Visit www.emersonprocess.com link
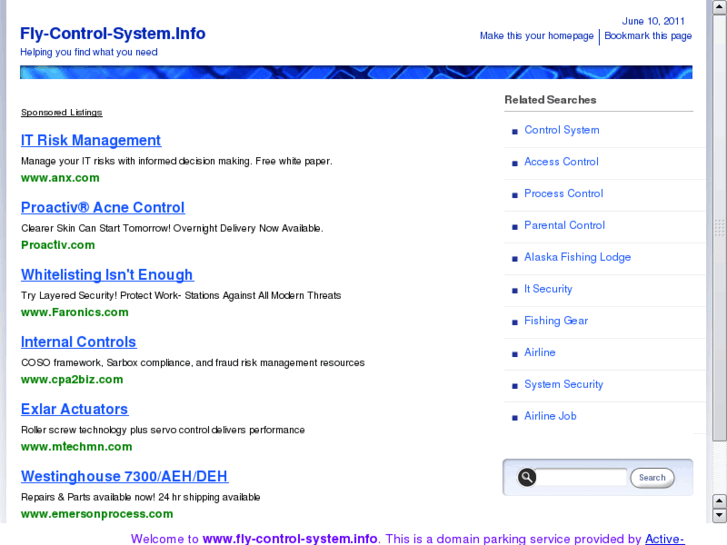The image size is (727, 545). 97,514
